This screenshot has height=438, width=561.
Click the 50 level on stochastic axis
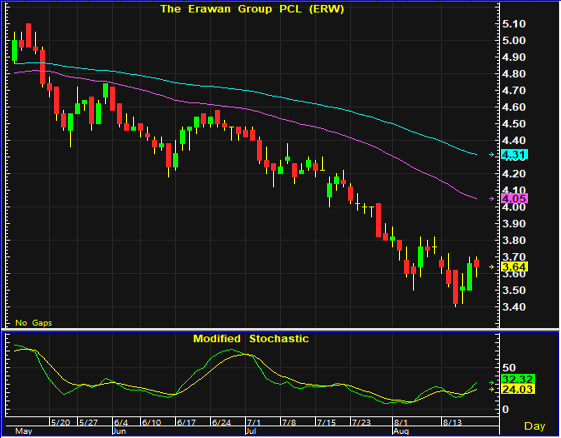pos(509,368)
